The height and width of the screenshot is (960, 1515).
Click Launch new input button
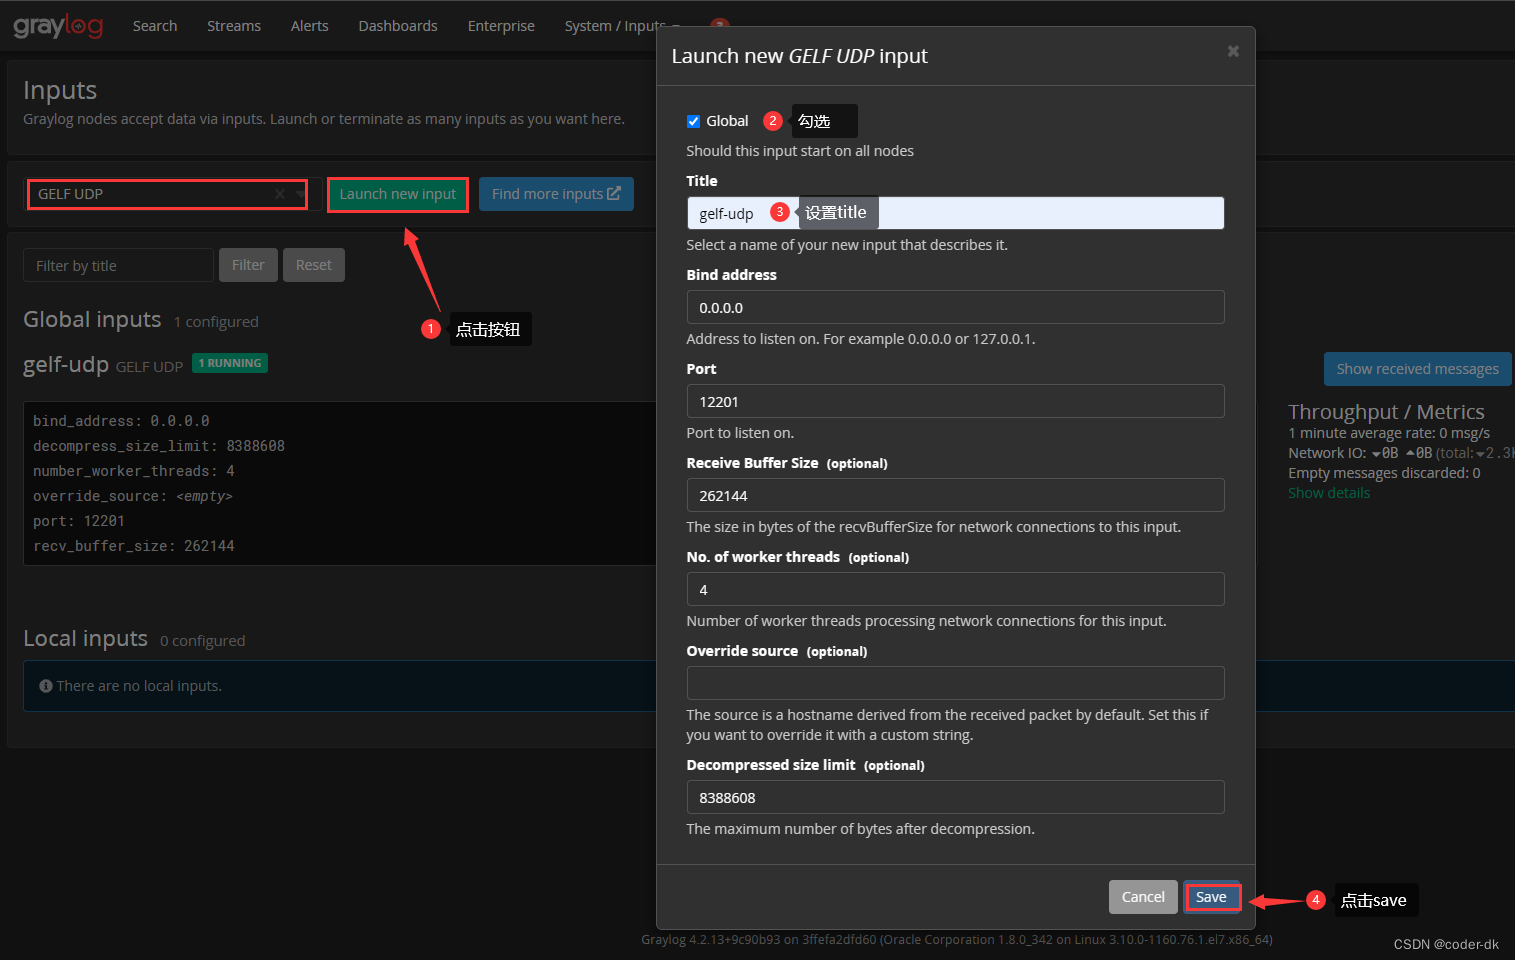pyautogui.click(x=398, y=194)
